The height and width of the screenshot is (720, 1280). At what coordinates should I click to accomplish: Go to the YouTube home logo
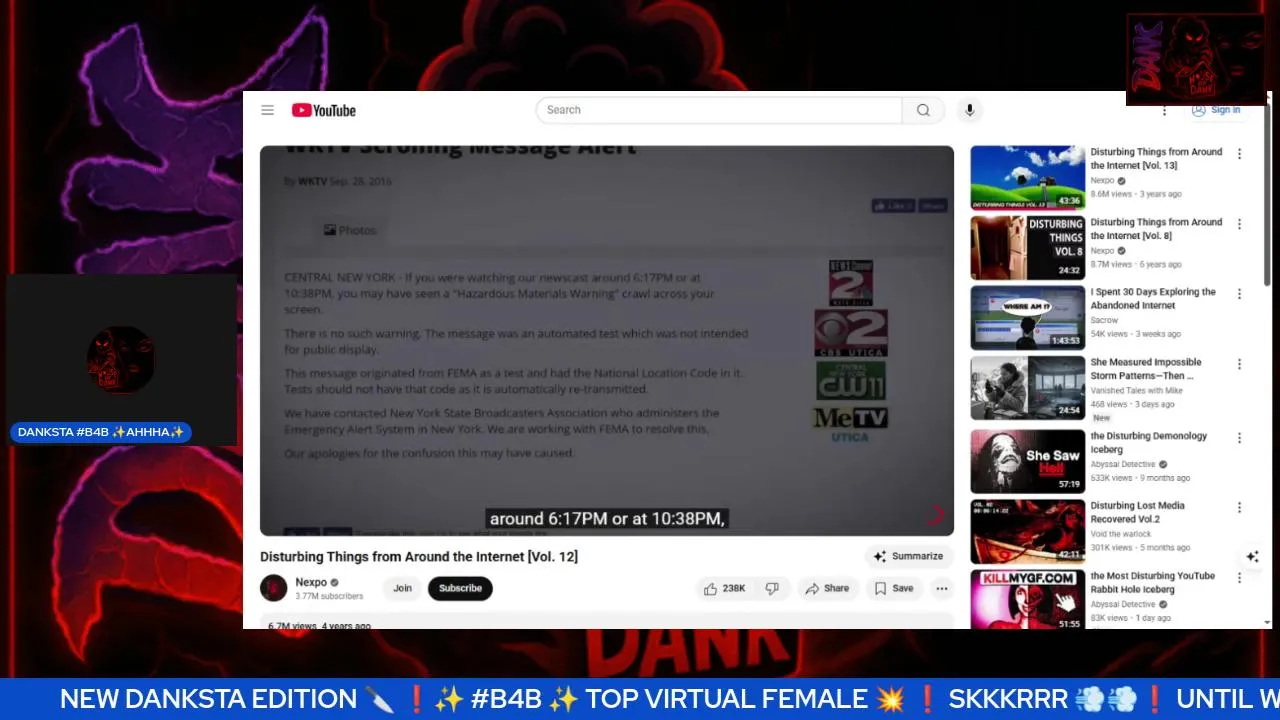pyautogui.click(x=323, y=110)
